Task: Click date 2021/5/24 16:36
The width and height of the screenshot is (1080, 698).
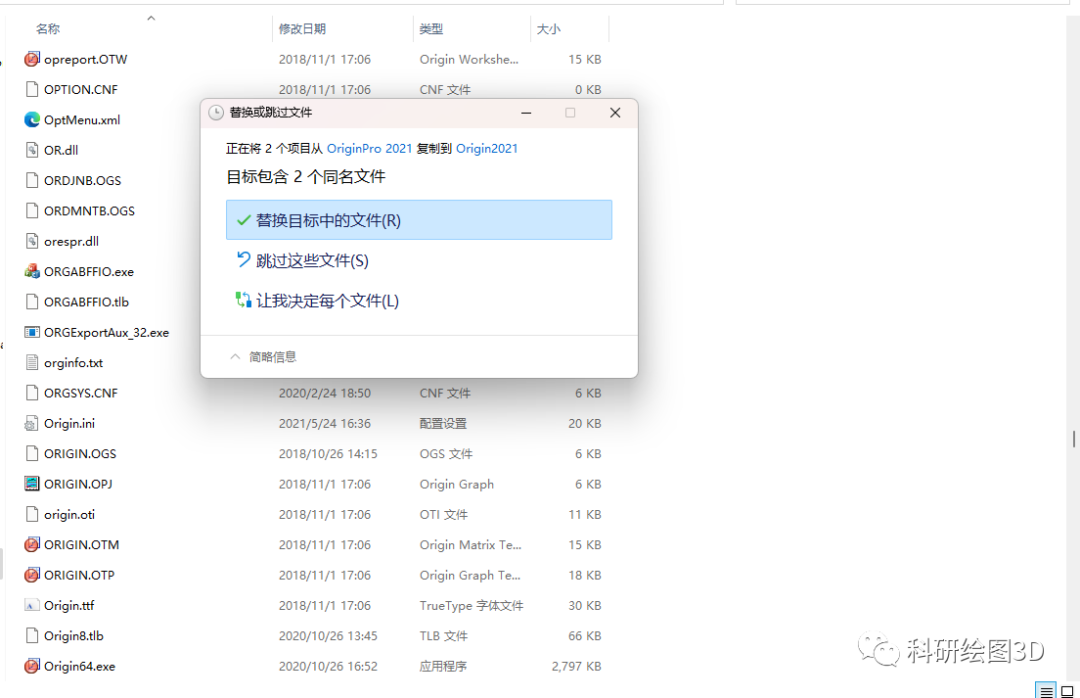Action: 324,423
